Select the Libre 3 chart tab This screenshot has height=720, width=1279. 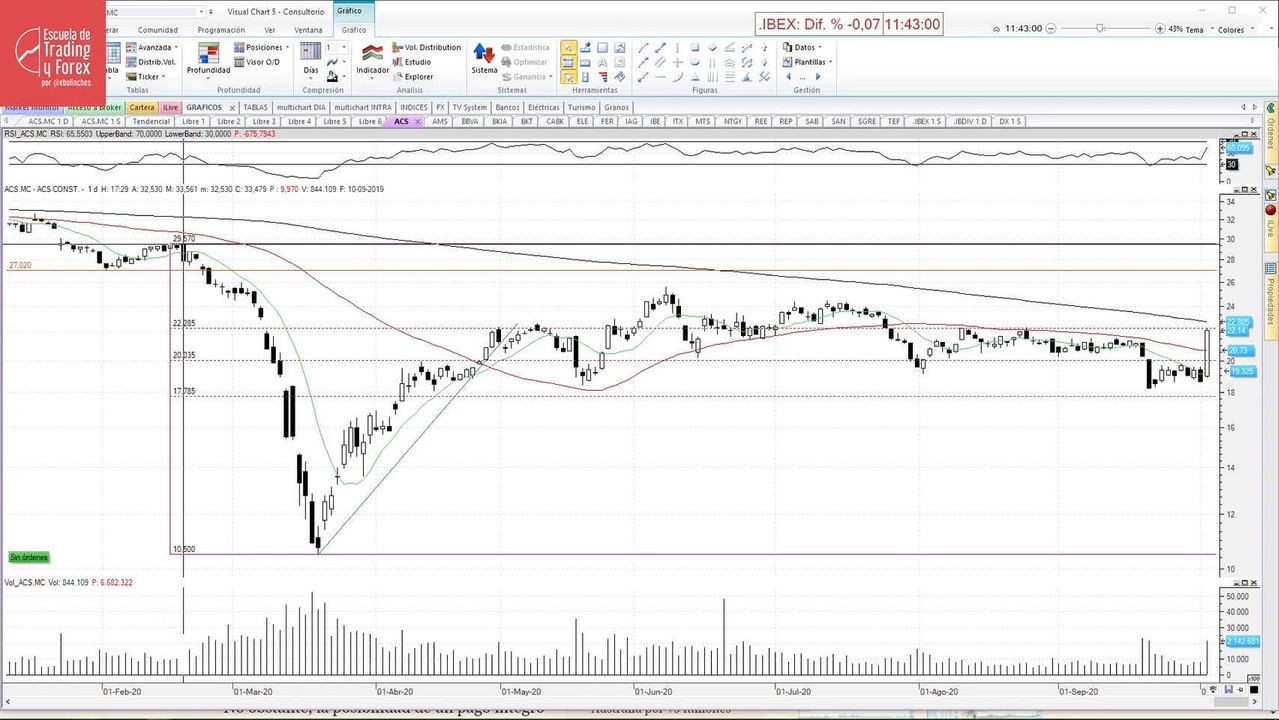click(x=264, y=121)
